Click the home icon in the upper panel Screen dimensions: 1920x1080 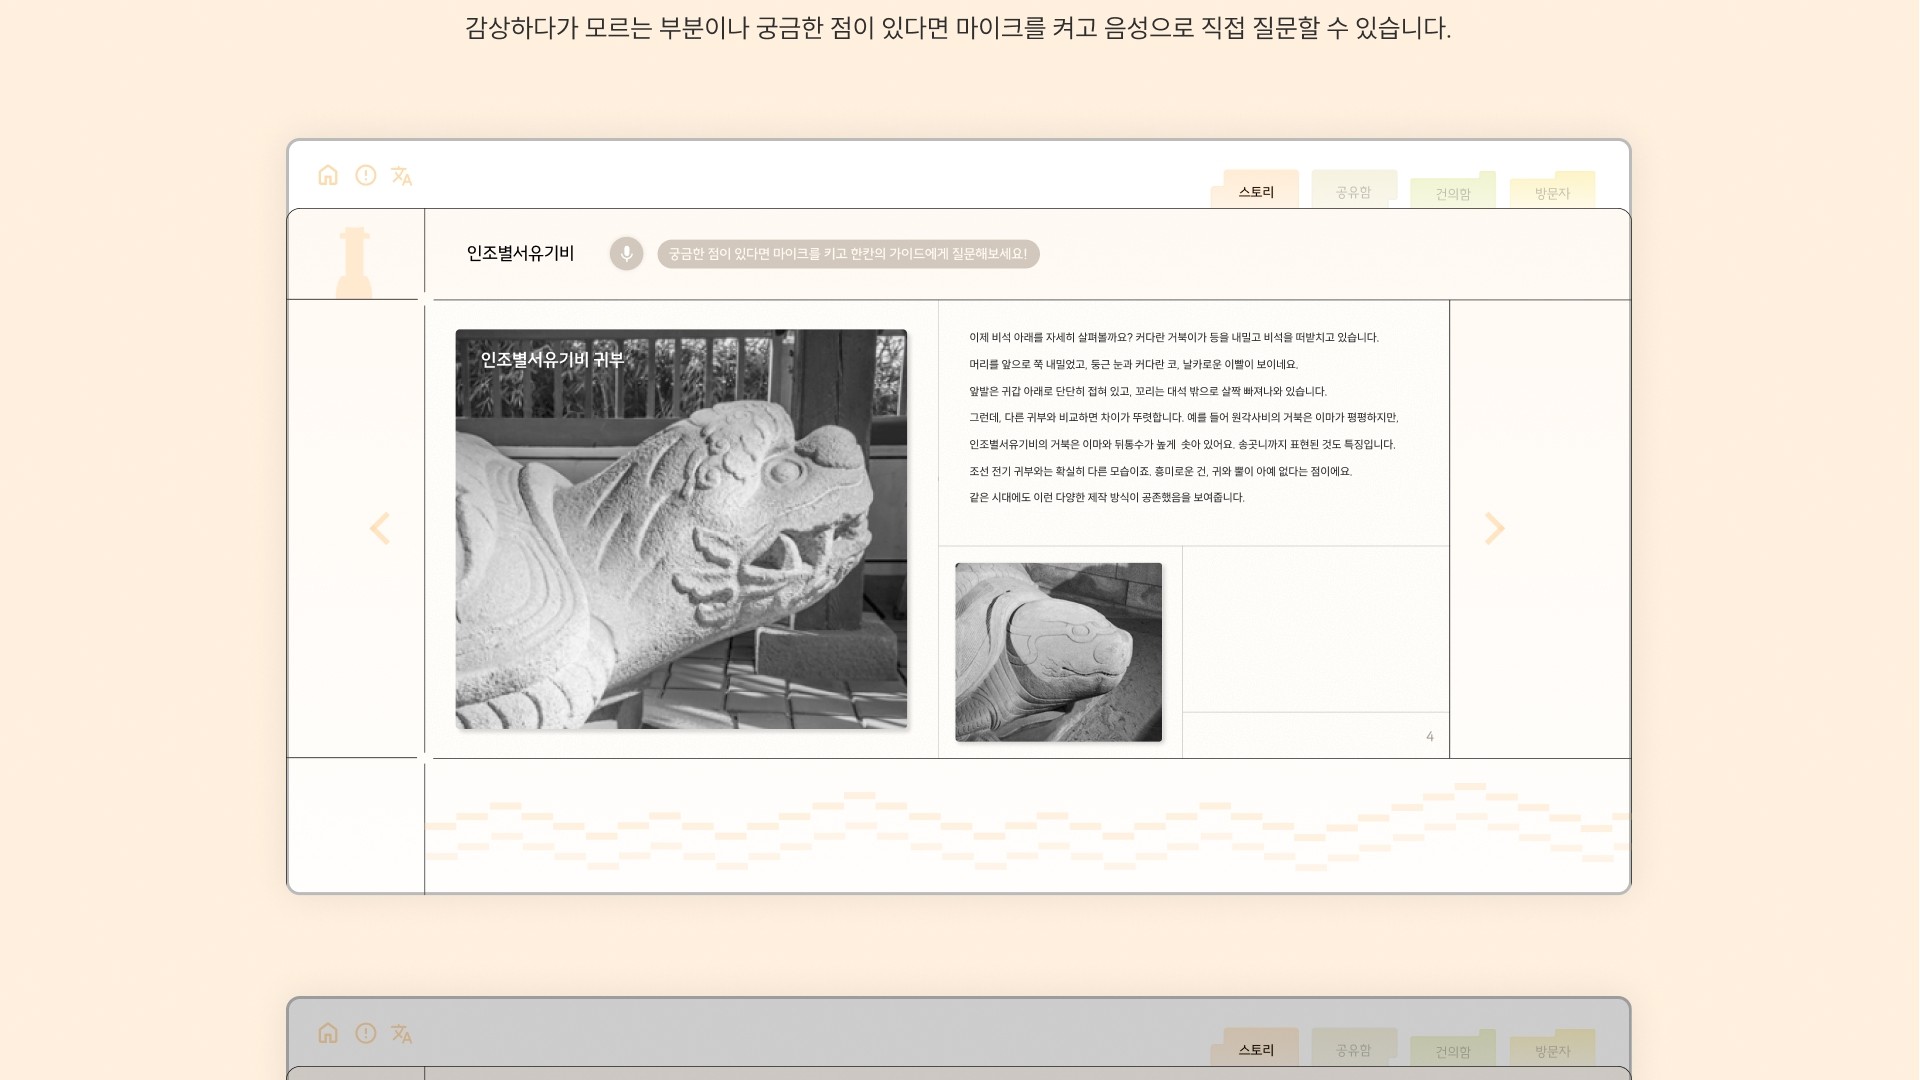pyautogui.click(x=328, y=176)
